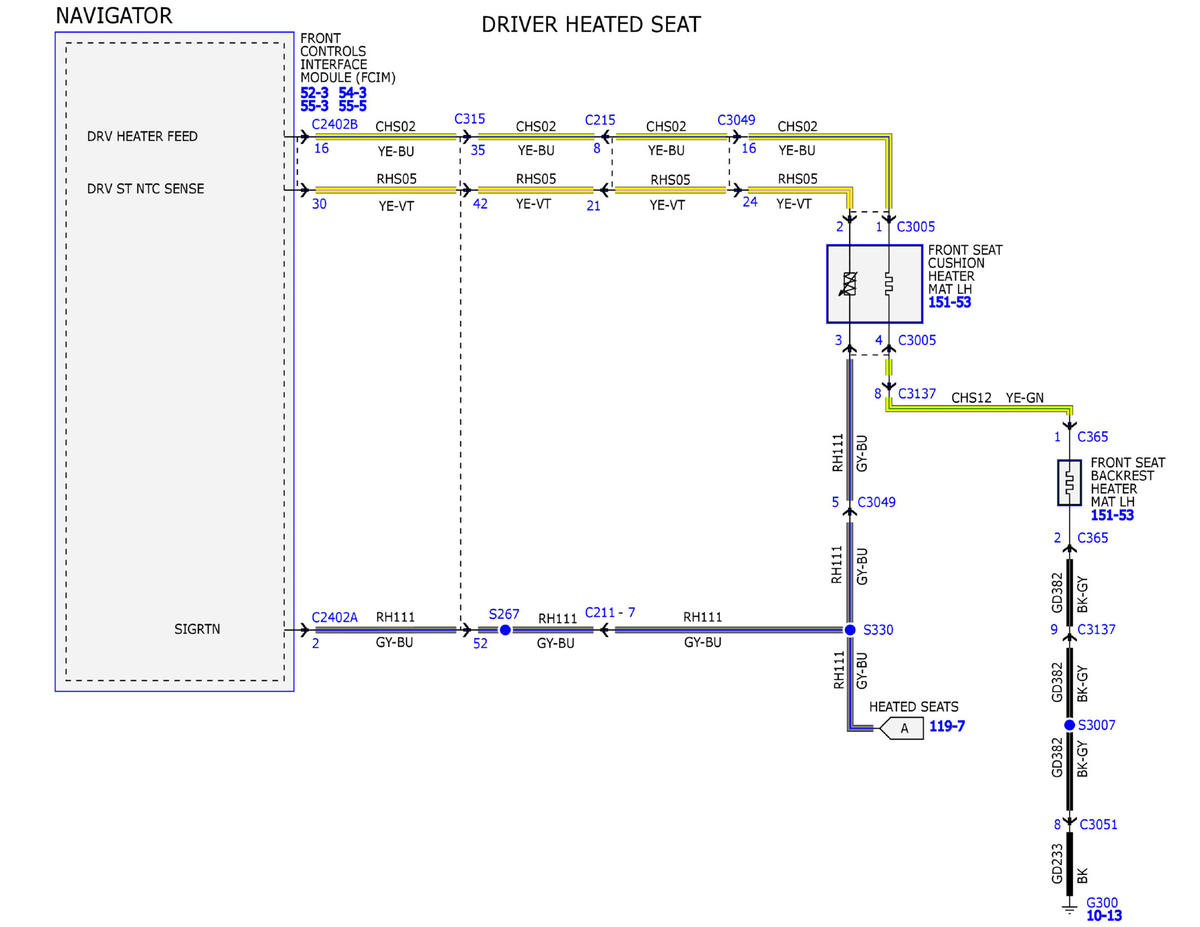This screenshot has height=927, width=1200.
Task: Click the DRIVER HEATED SEAT title
Action: (591, 24)
